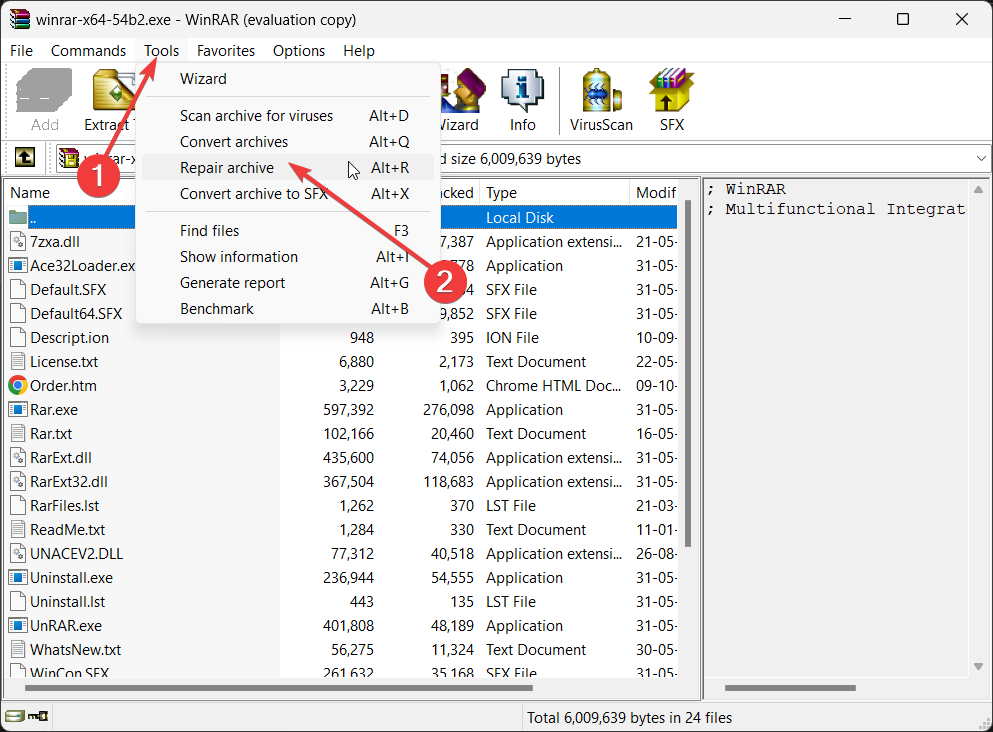Click the WinRAR comment text line

click(x=747, y=189)
